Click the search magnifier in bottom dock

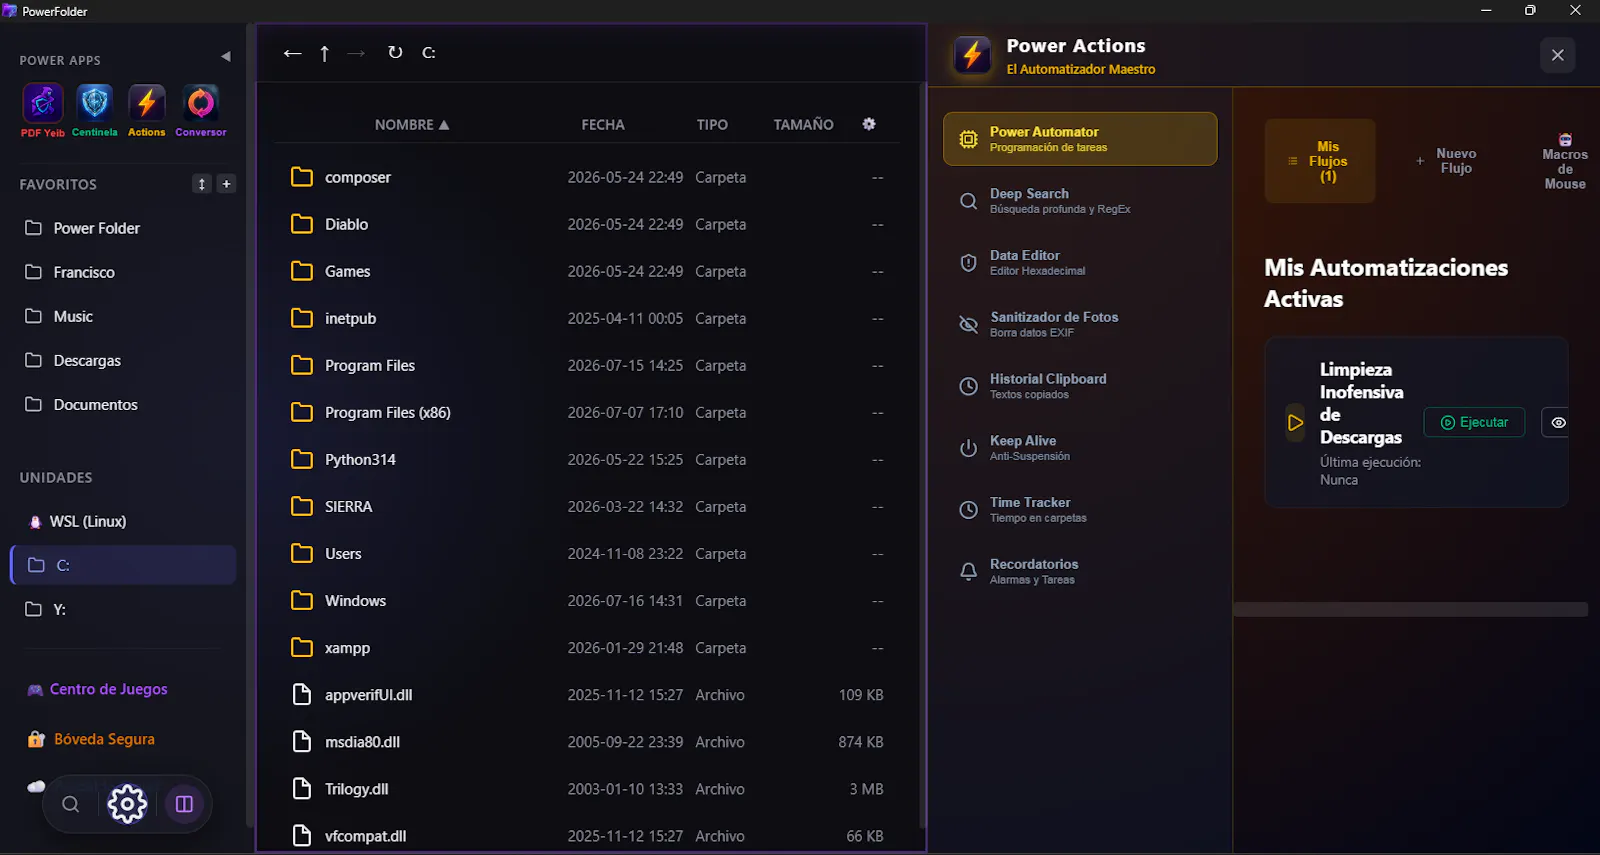(71, 804)
